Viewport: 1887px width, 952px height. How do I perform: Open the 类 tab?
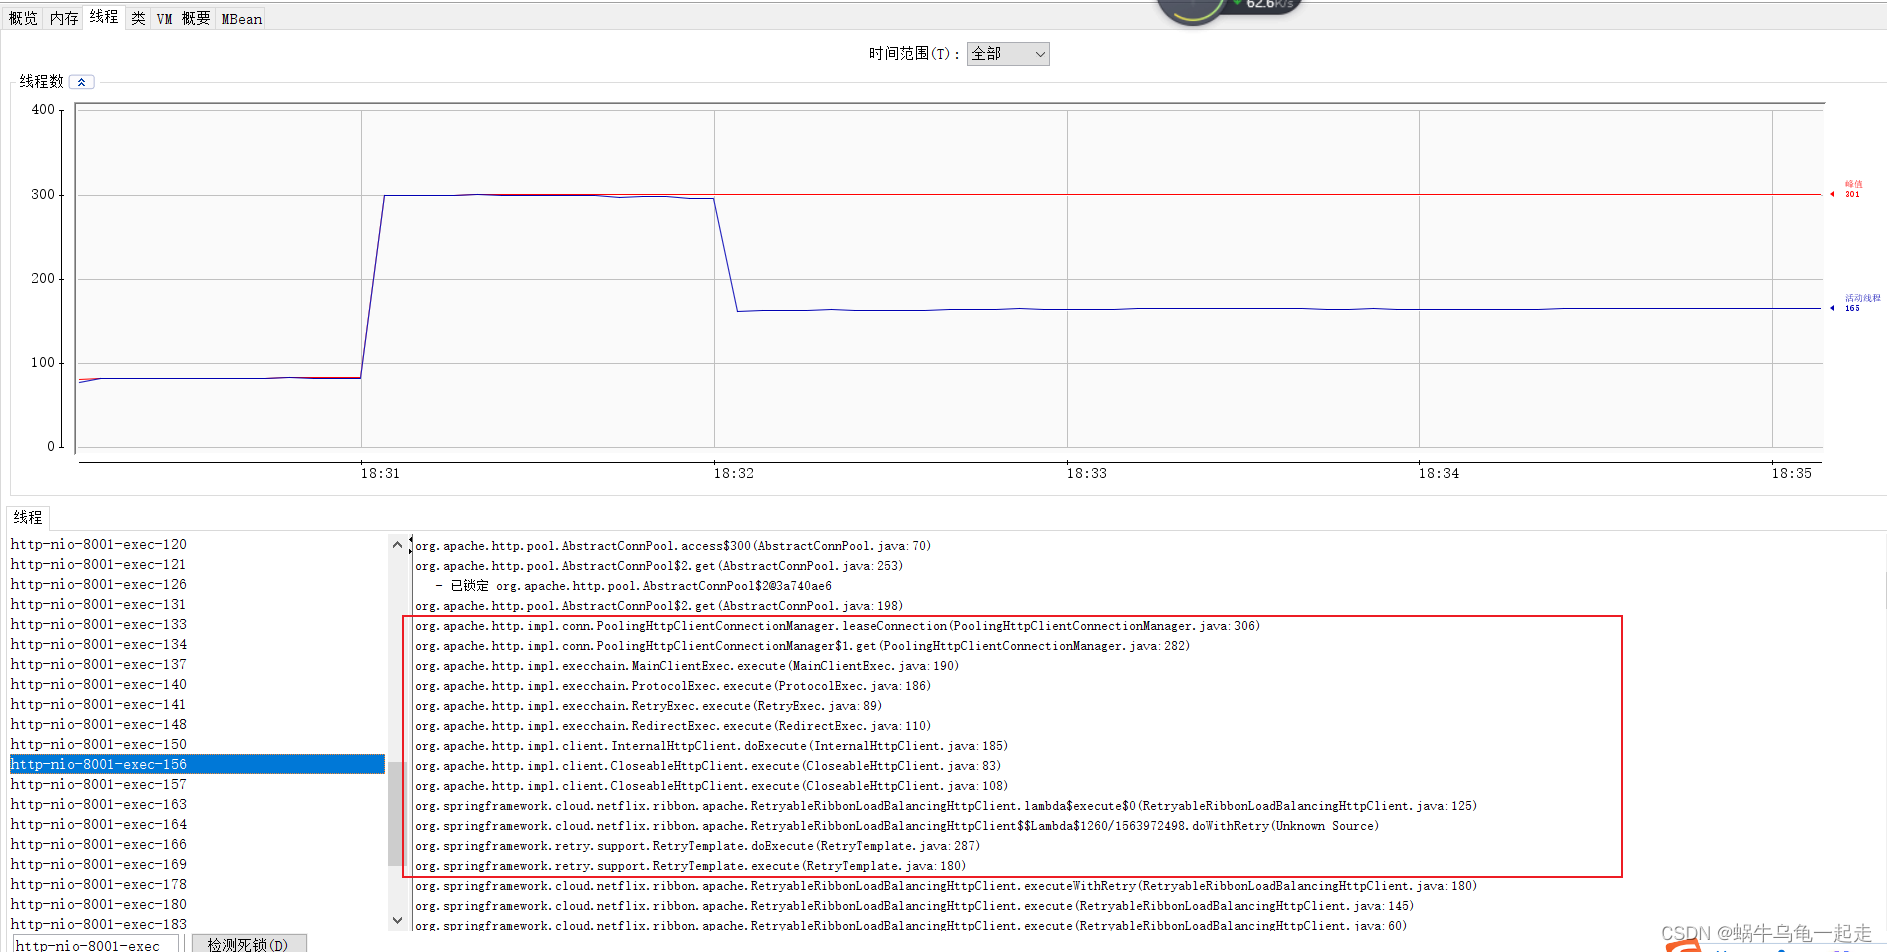click(x=138, y=18)
